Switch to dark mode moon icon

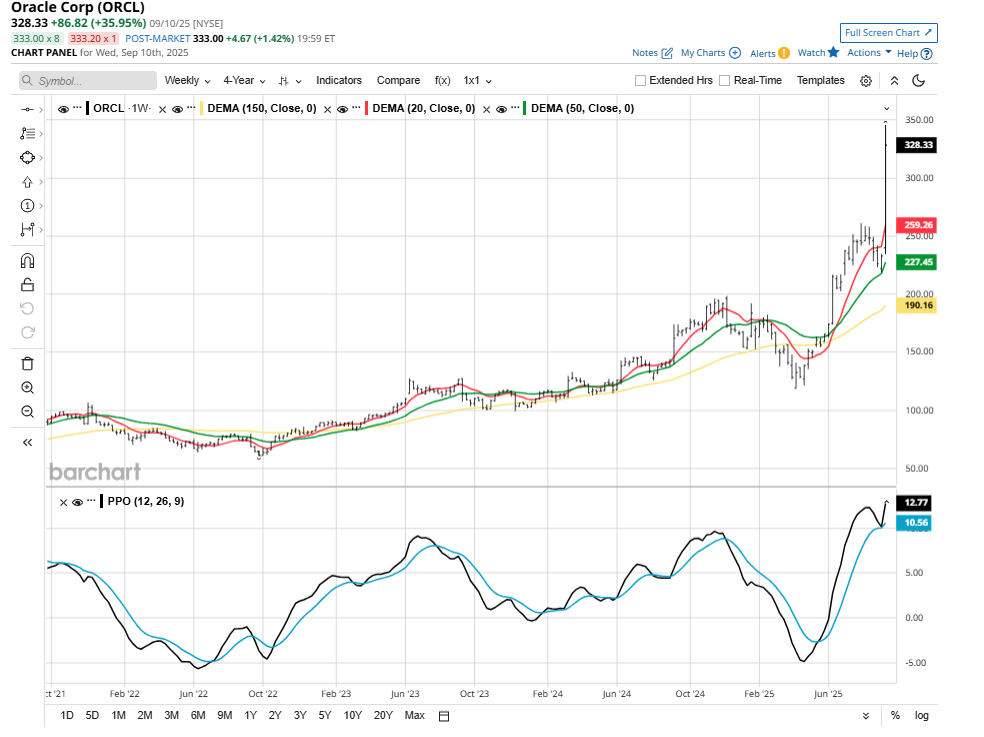(x=919, y=80)
